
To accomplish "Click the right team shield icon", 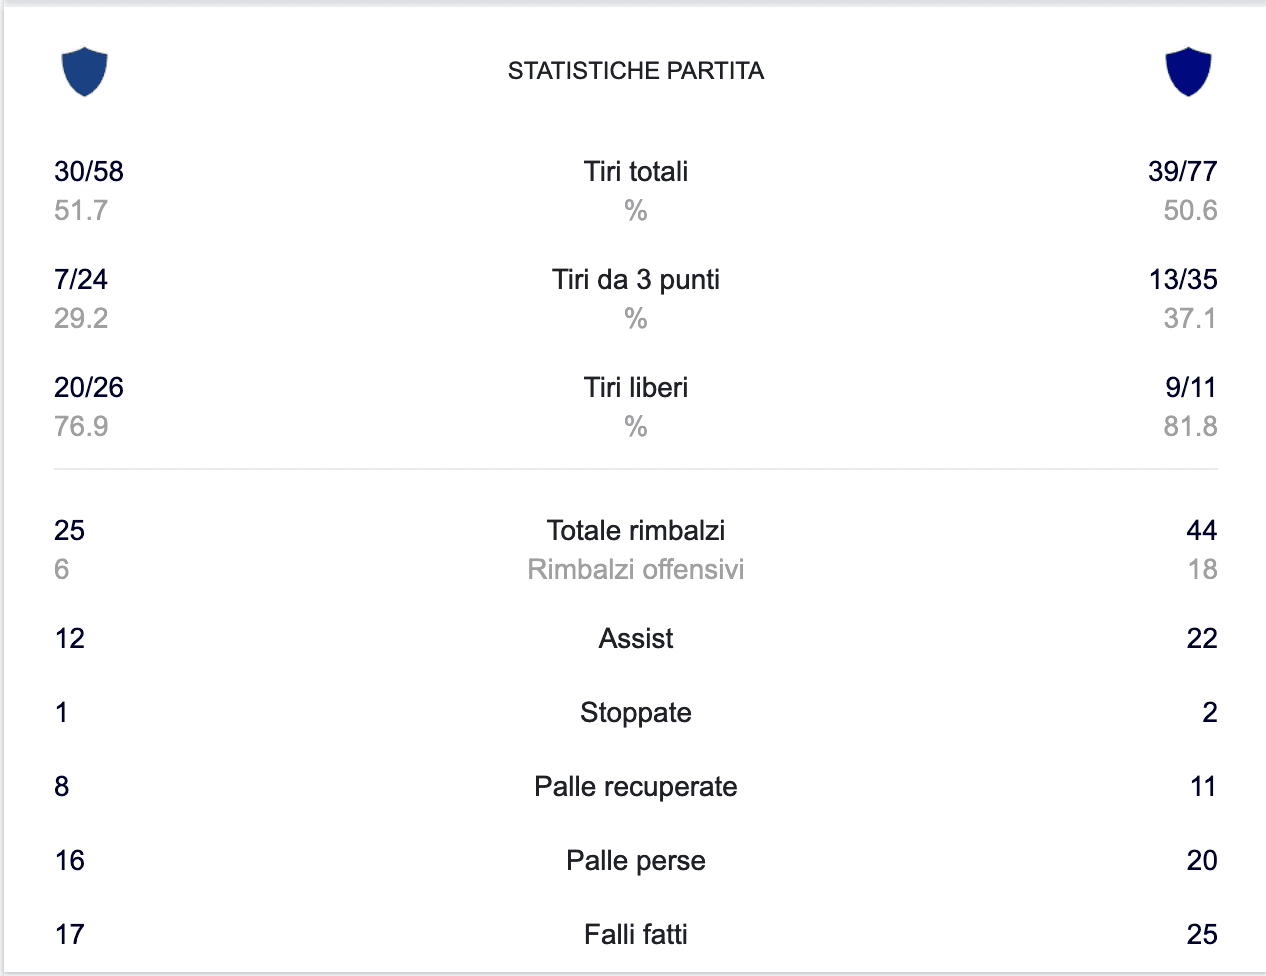I will [1188, 71].
